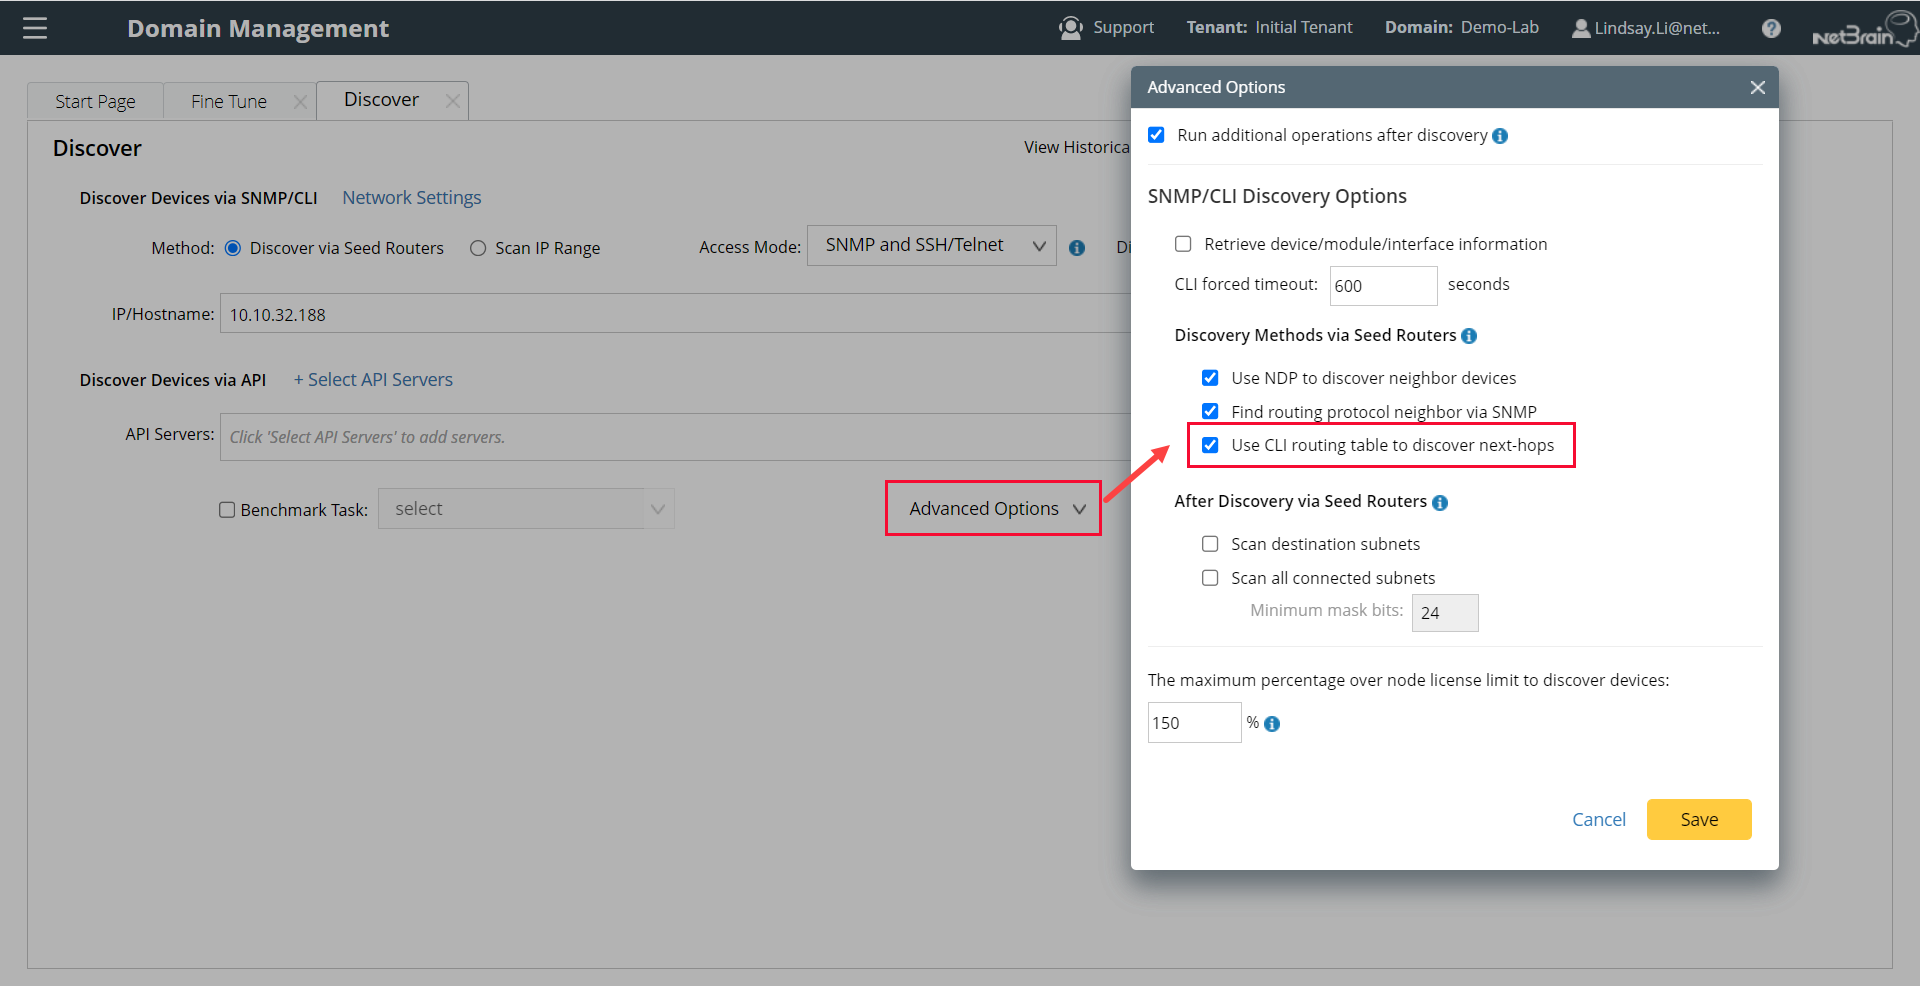1920x986 pixels.
Task: Click info icon for After Discovery via Seed Routers
Action: pyautogui.click(x=1440, y=503)
